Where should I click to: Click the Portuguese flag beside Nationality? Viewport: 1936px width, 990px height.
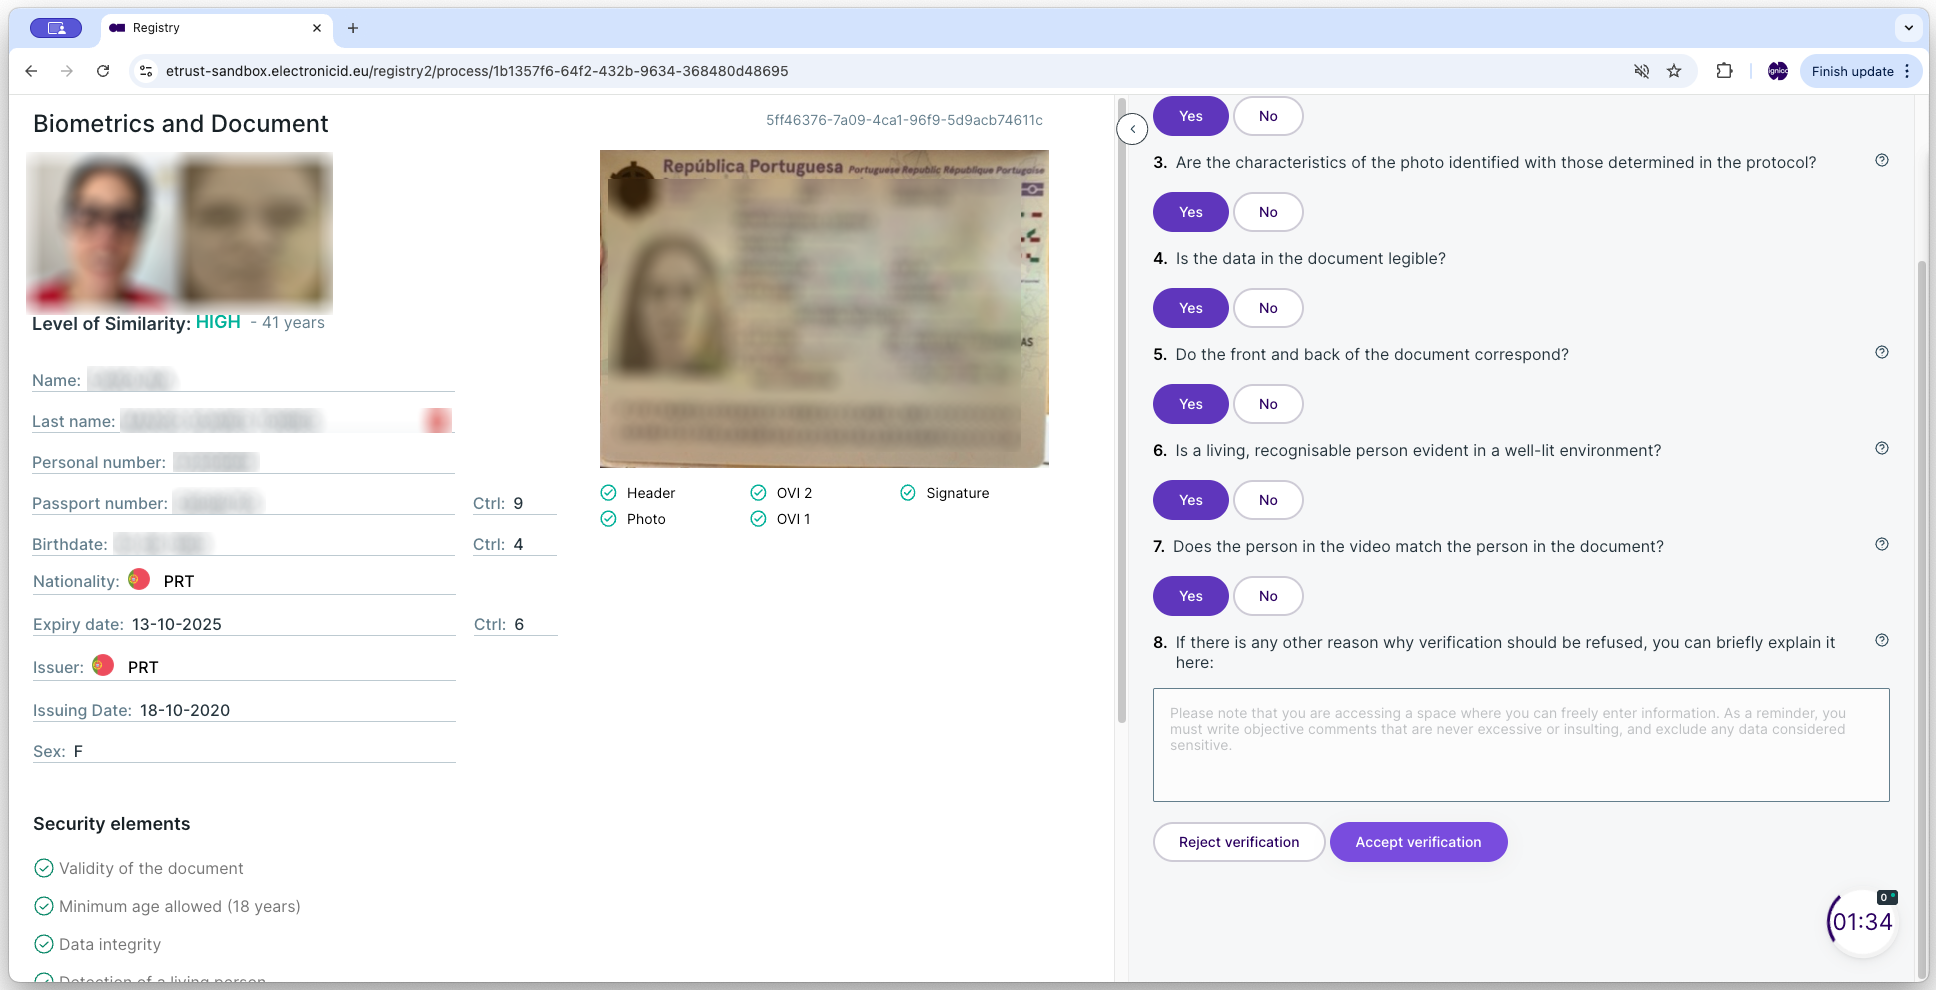(x=139, y=579)
